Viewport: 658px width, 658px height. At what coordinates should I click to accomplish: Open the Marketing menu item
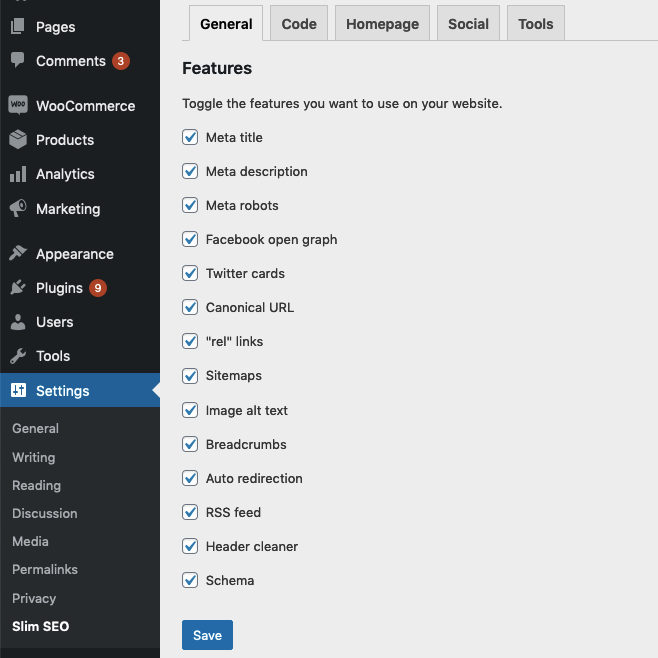(68, 209)
